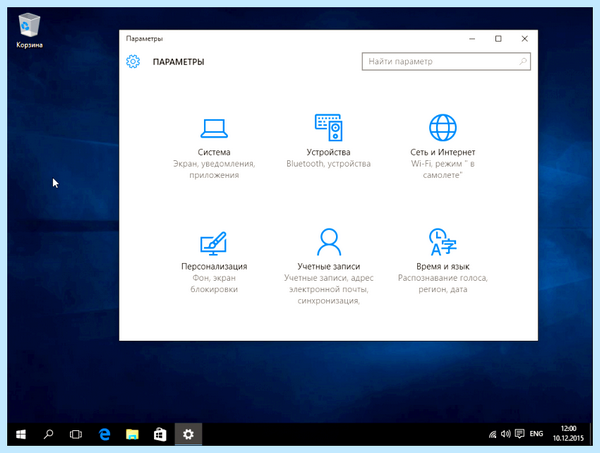
Task: Click the description Экран, уведомления, приложения
Action: (x=214, y=169)
